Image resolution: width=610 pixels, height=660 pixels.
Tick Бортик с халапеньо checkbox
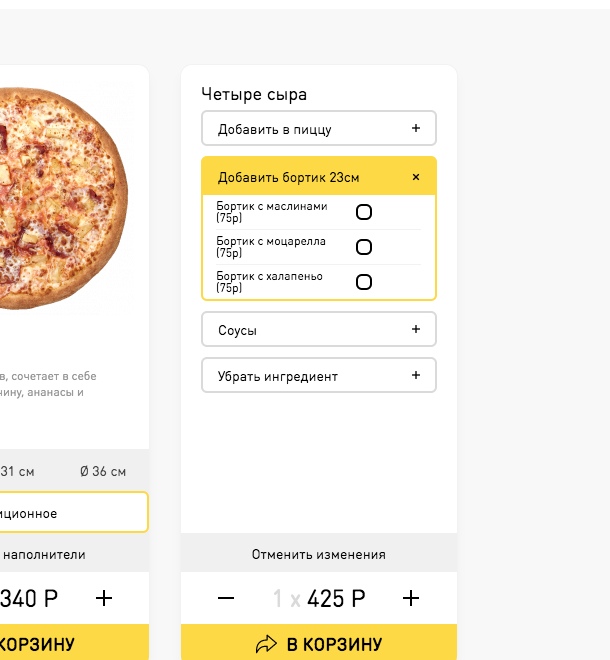[364, 282]
